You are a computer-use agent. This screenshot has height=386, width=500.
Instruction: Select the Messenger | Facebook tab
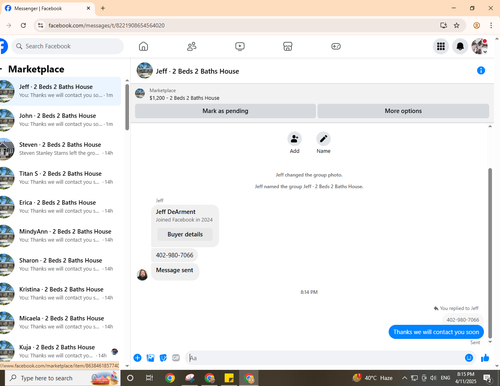tap(48, 8)
